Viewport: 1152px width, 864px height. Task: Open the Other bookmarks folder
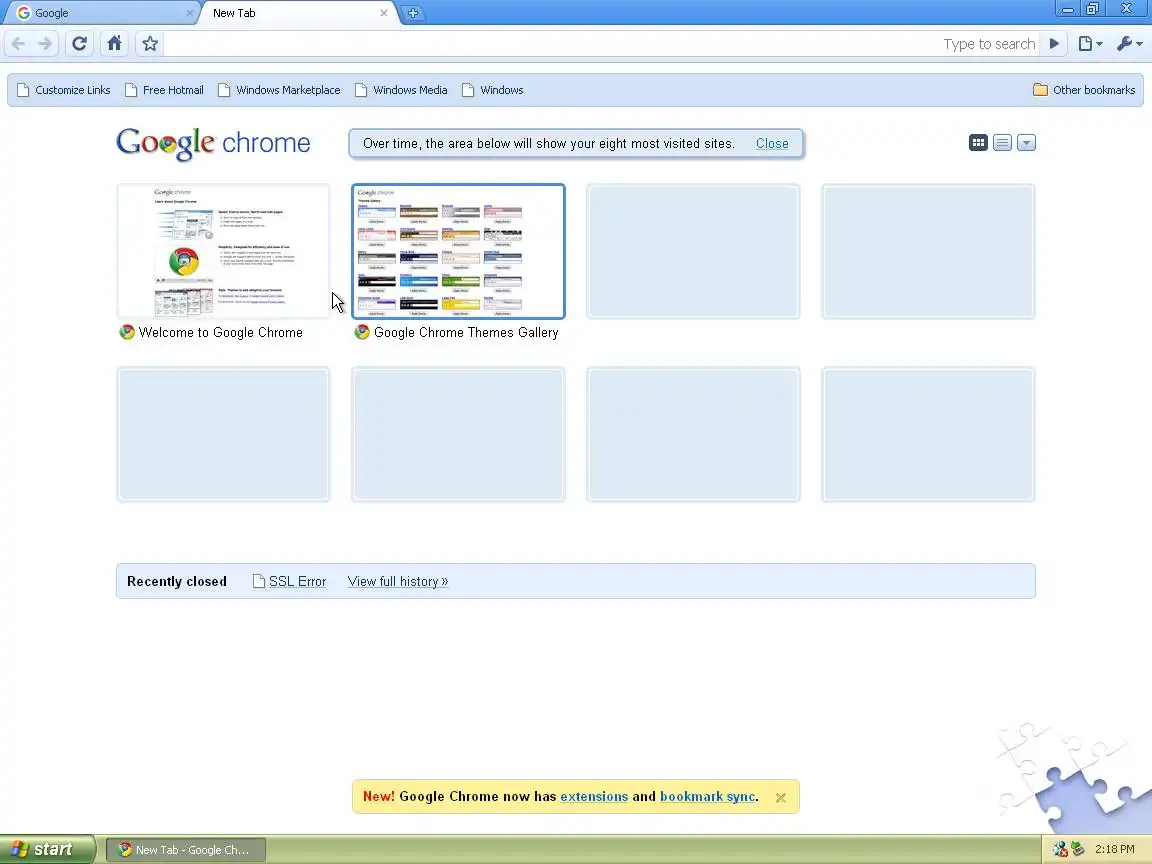click(1084, 90)
